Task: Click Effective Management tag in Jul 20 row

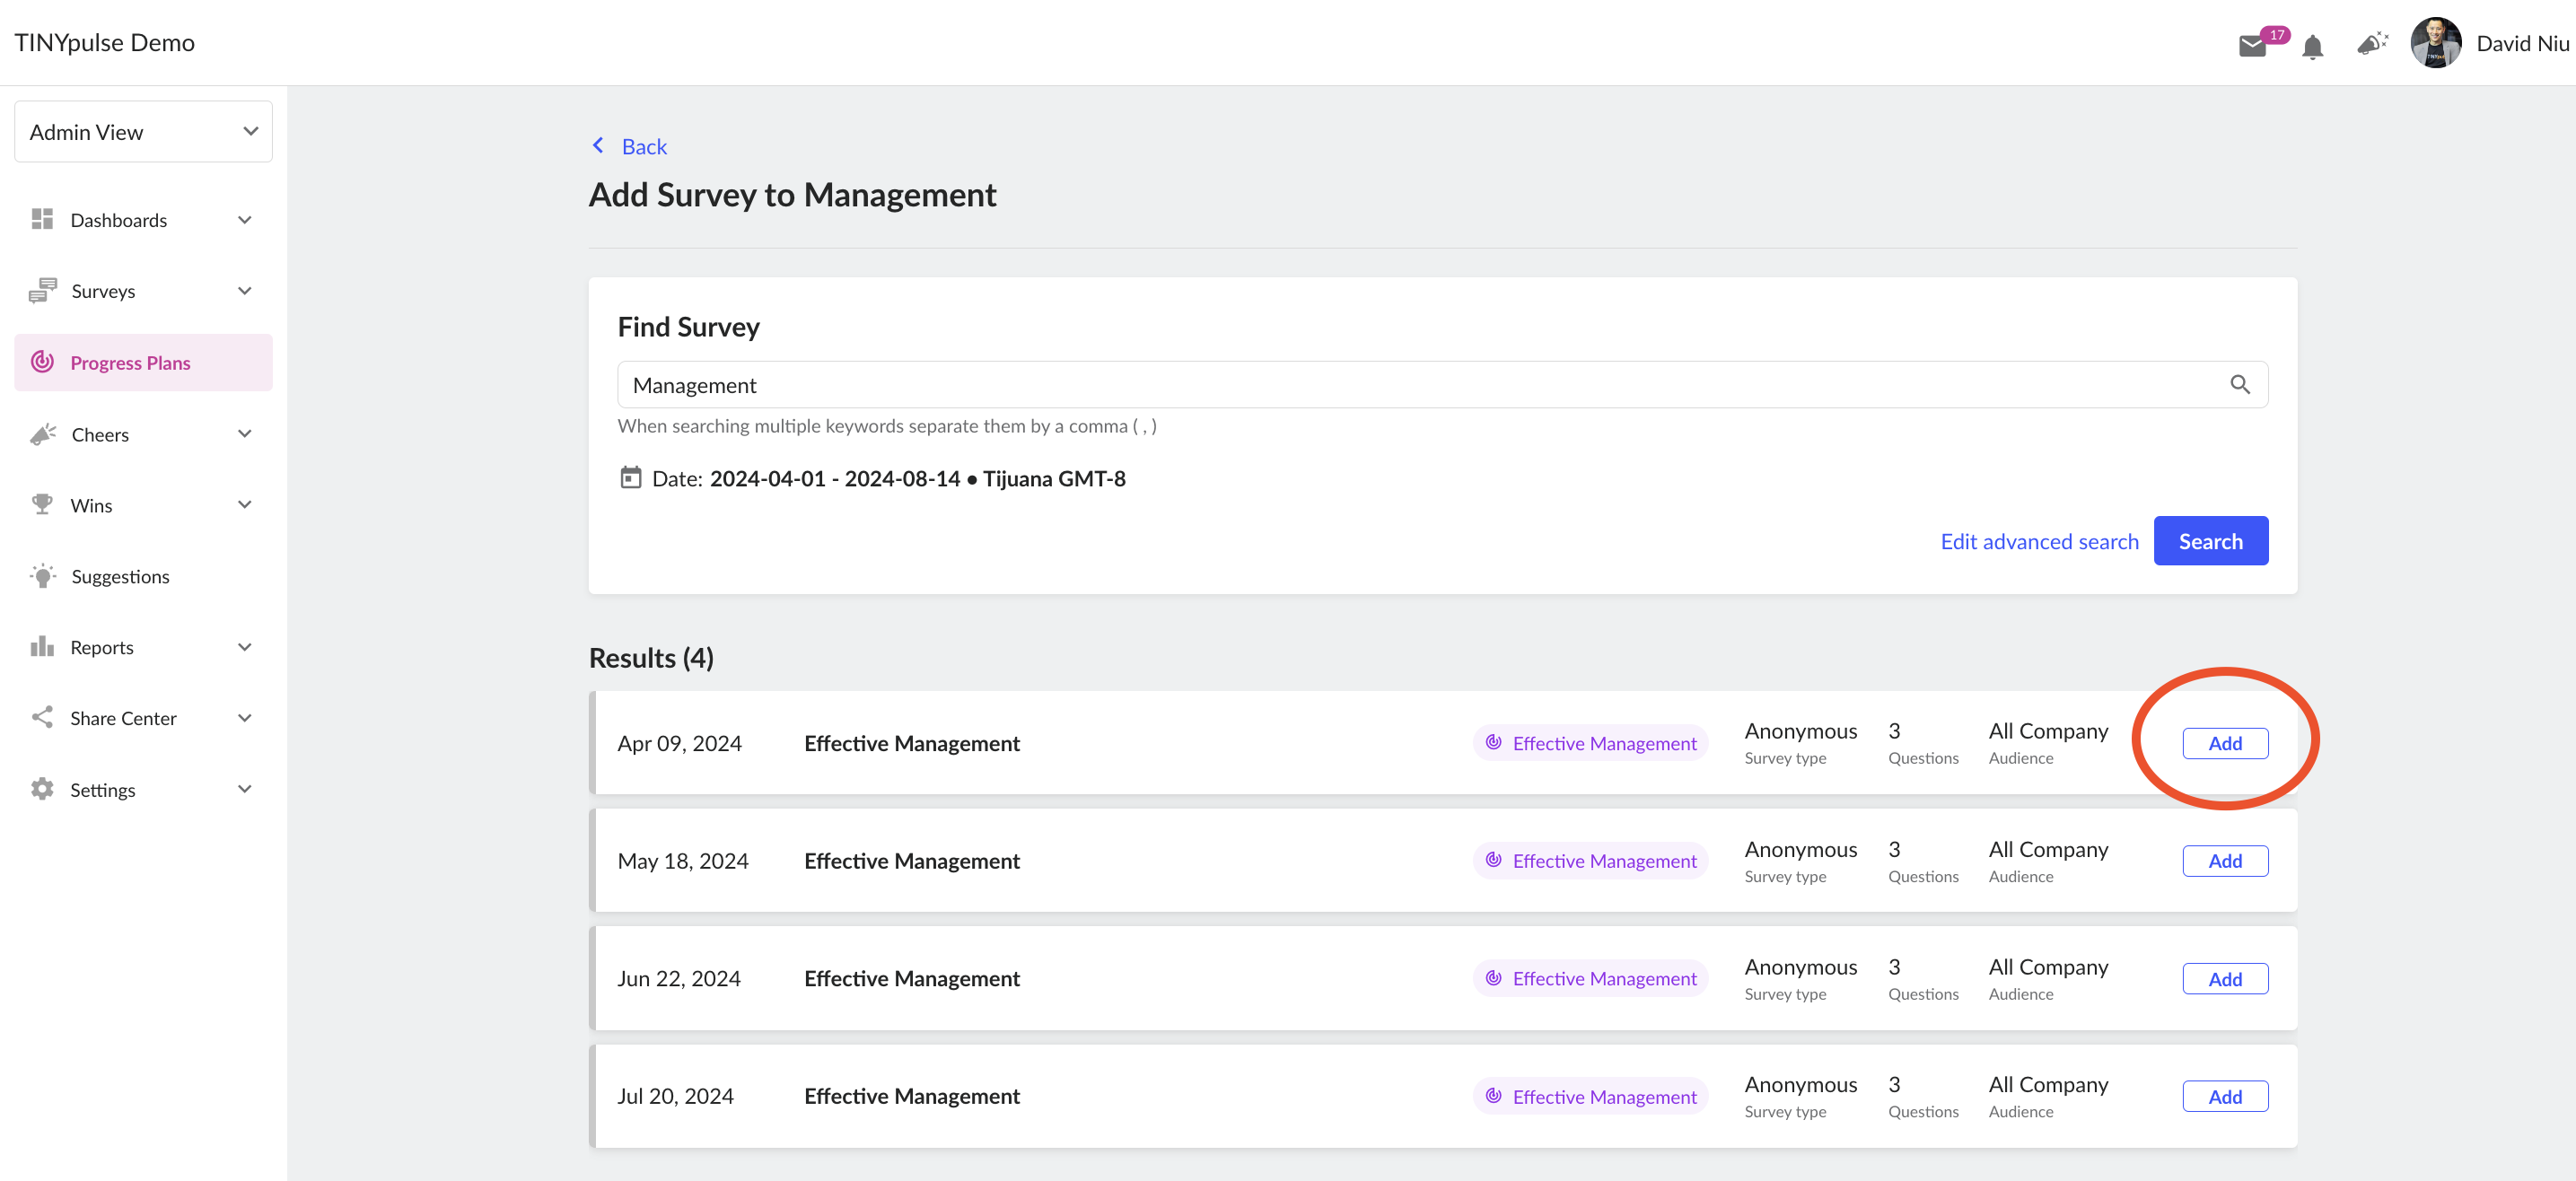Action: pyautogui.click(x=1590, y=1097)
